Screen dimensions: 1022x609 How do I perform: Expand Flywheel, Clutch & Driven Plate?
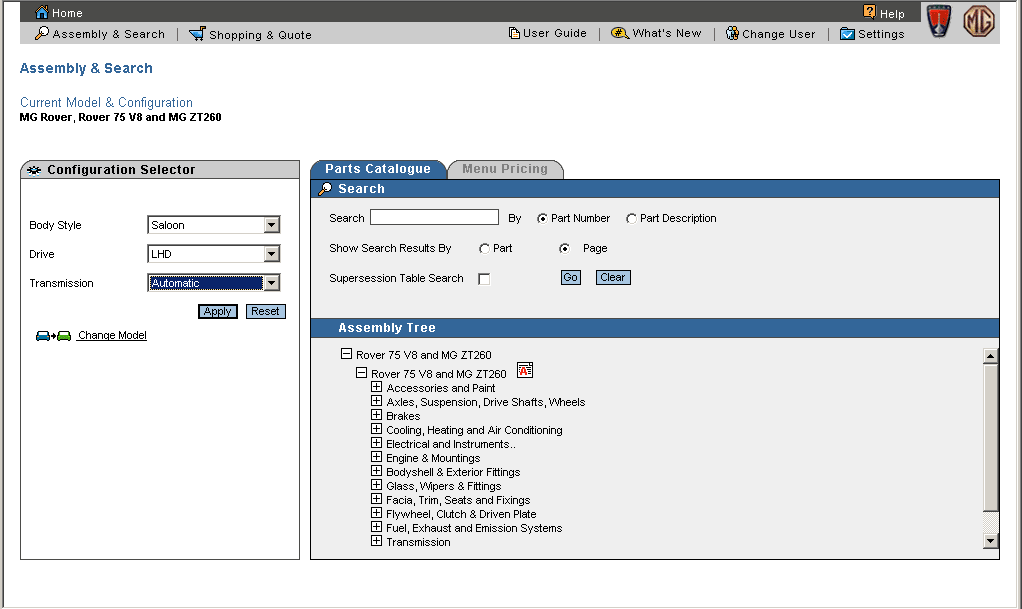click(x=376, y=513)
